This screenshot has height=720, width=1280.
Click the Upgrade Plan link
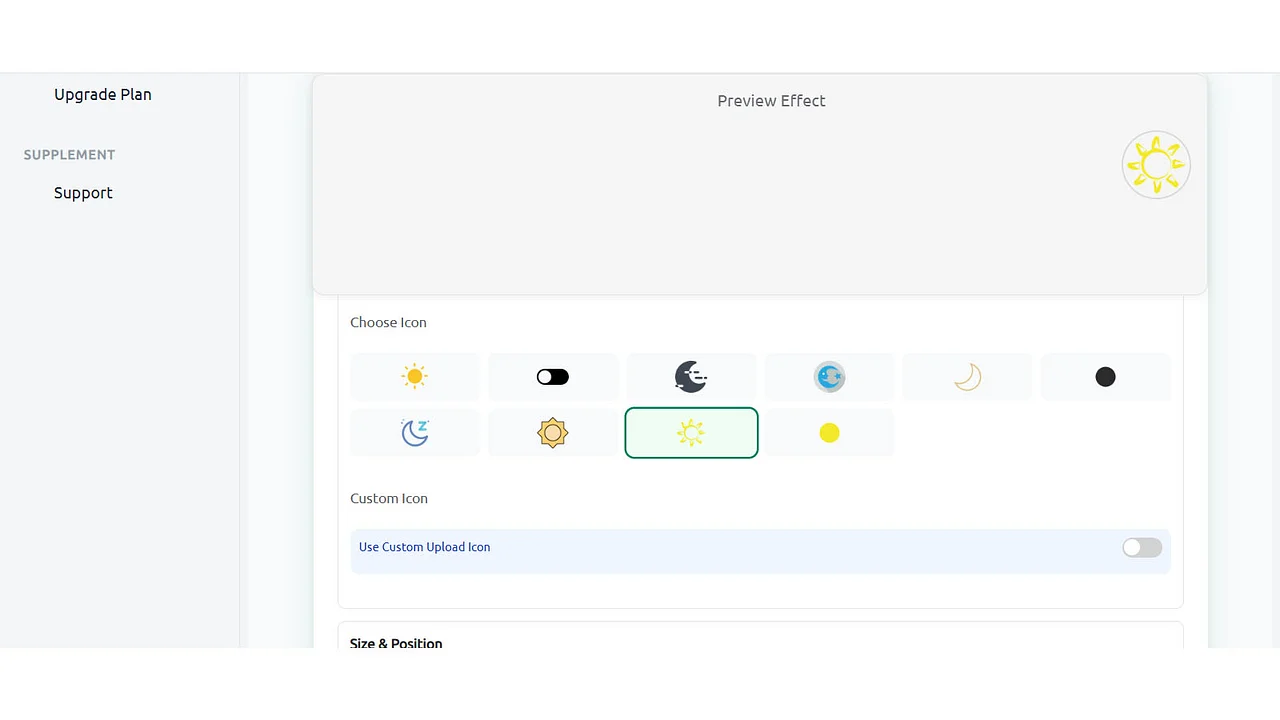coord(102,94)
